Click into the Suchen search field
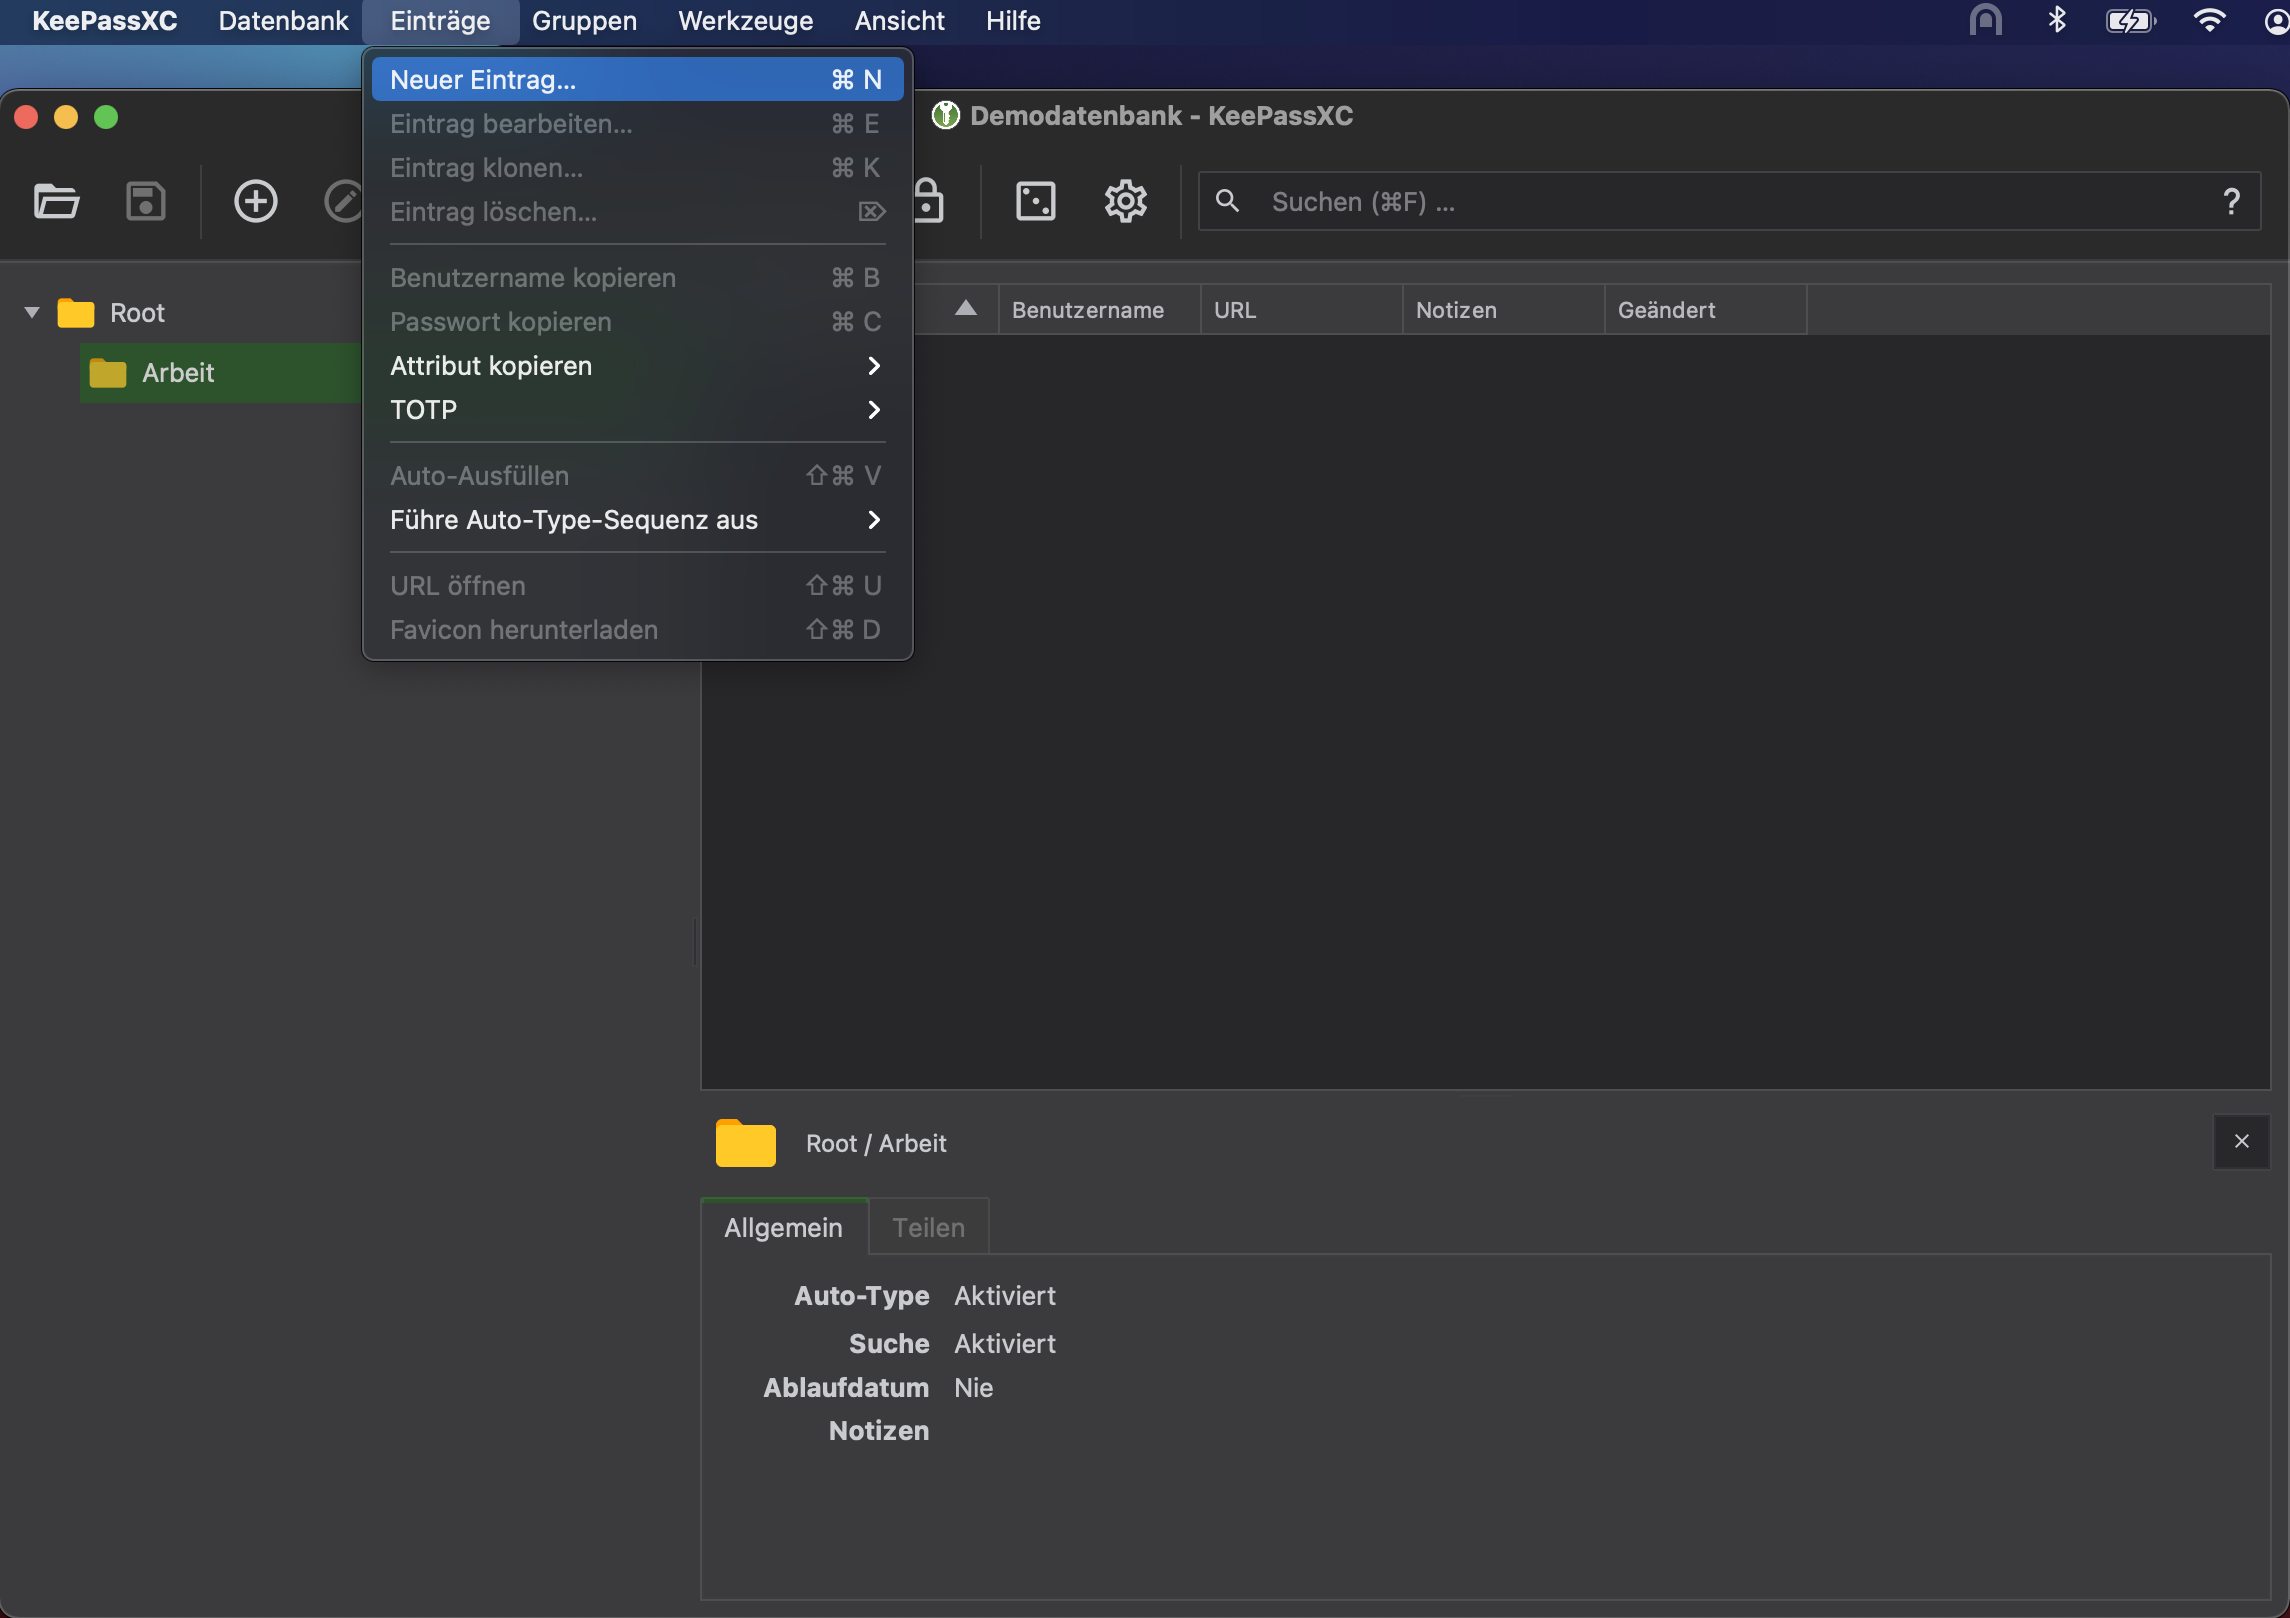Image resolution: width=2290 pixels, height=1618 pixels. coord(1700,201)
